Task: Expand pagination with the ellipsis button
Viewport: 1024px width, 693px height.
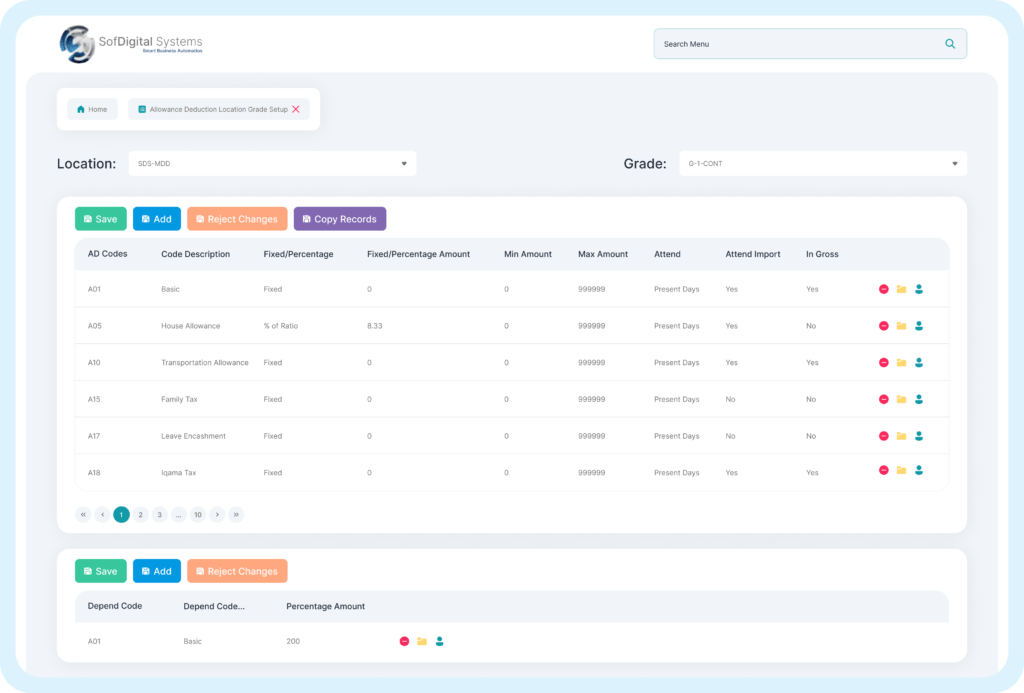Action: [x=178, y=514]
